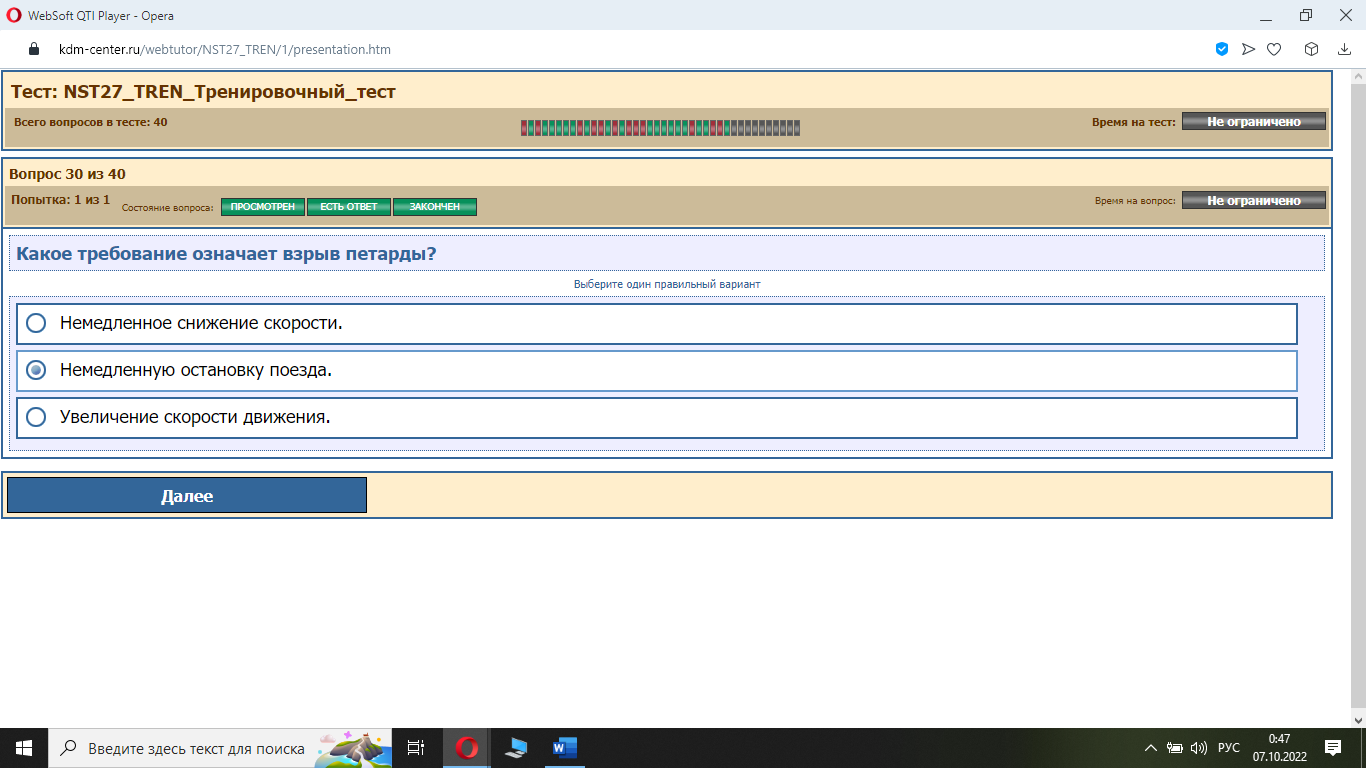Click the test title NST27_TREN_Тренировочный_тест
The height and width of the screenshot is (768, 1366).
[203, 92]
